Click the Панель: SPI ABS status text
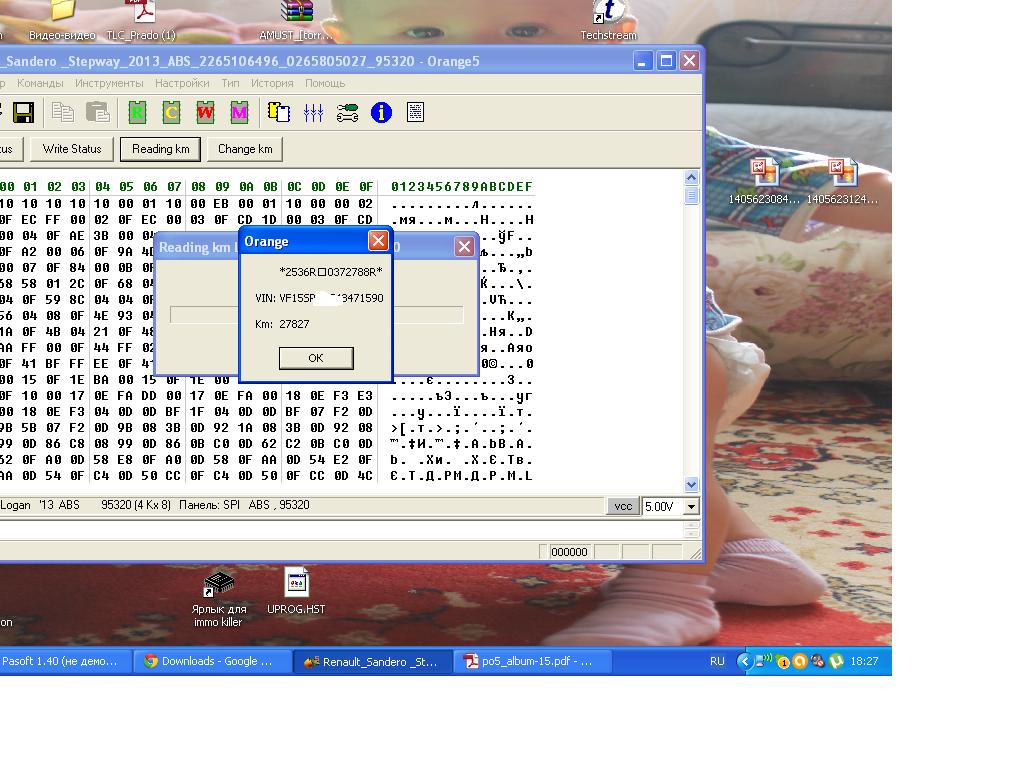The height and width of the screenshot is (768, 1024). click(244, 505)
